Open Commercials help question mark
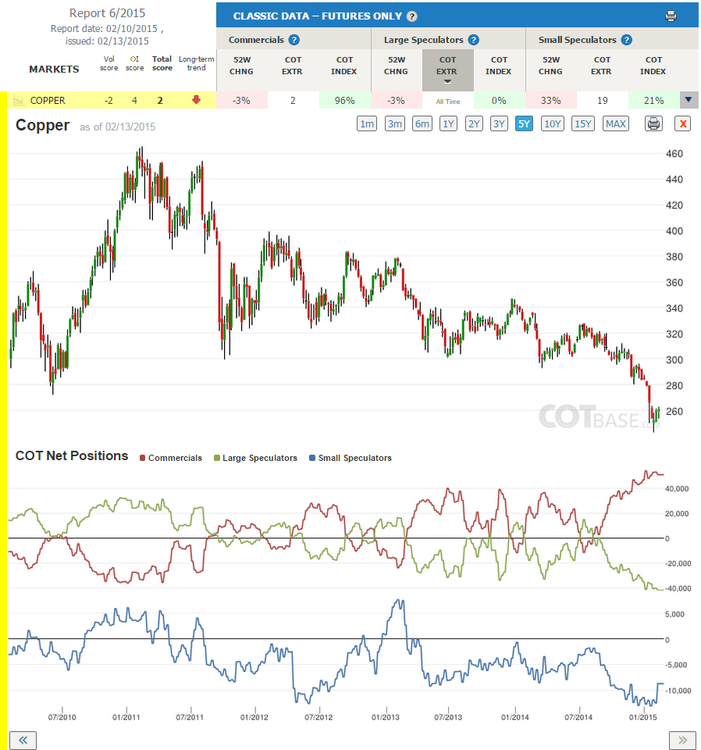 pos(294,40)
